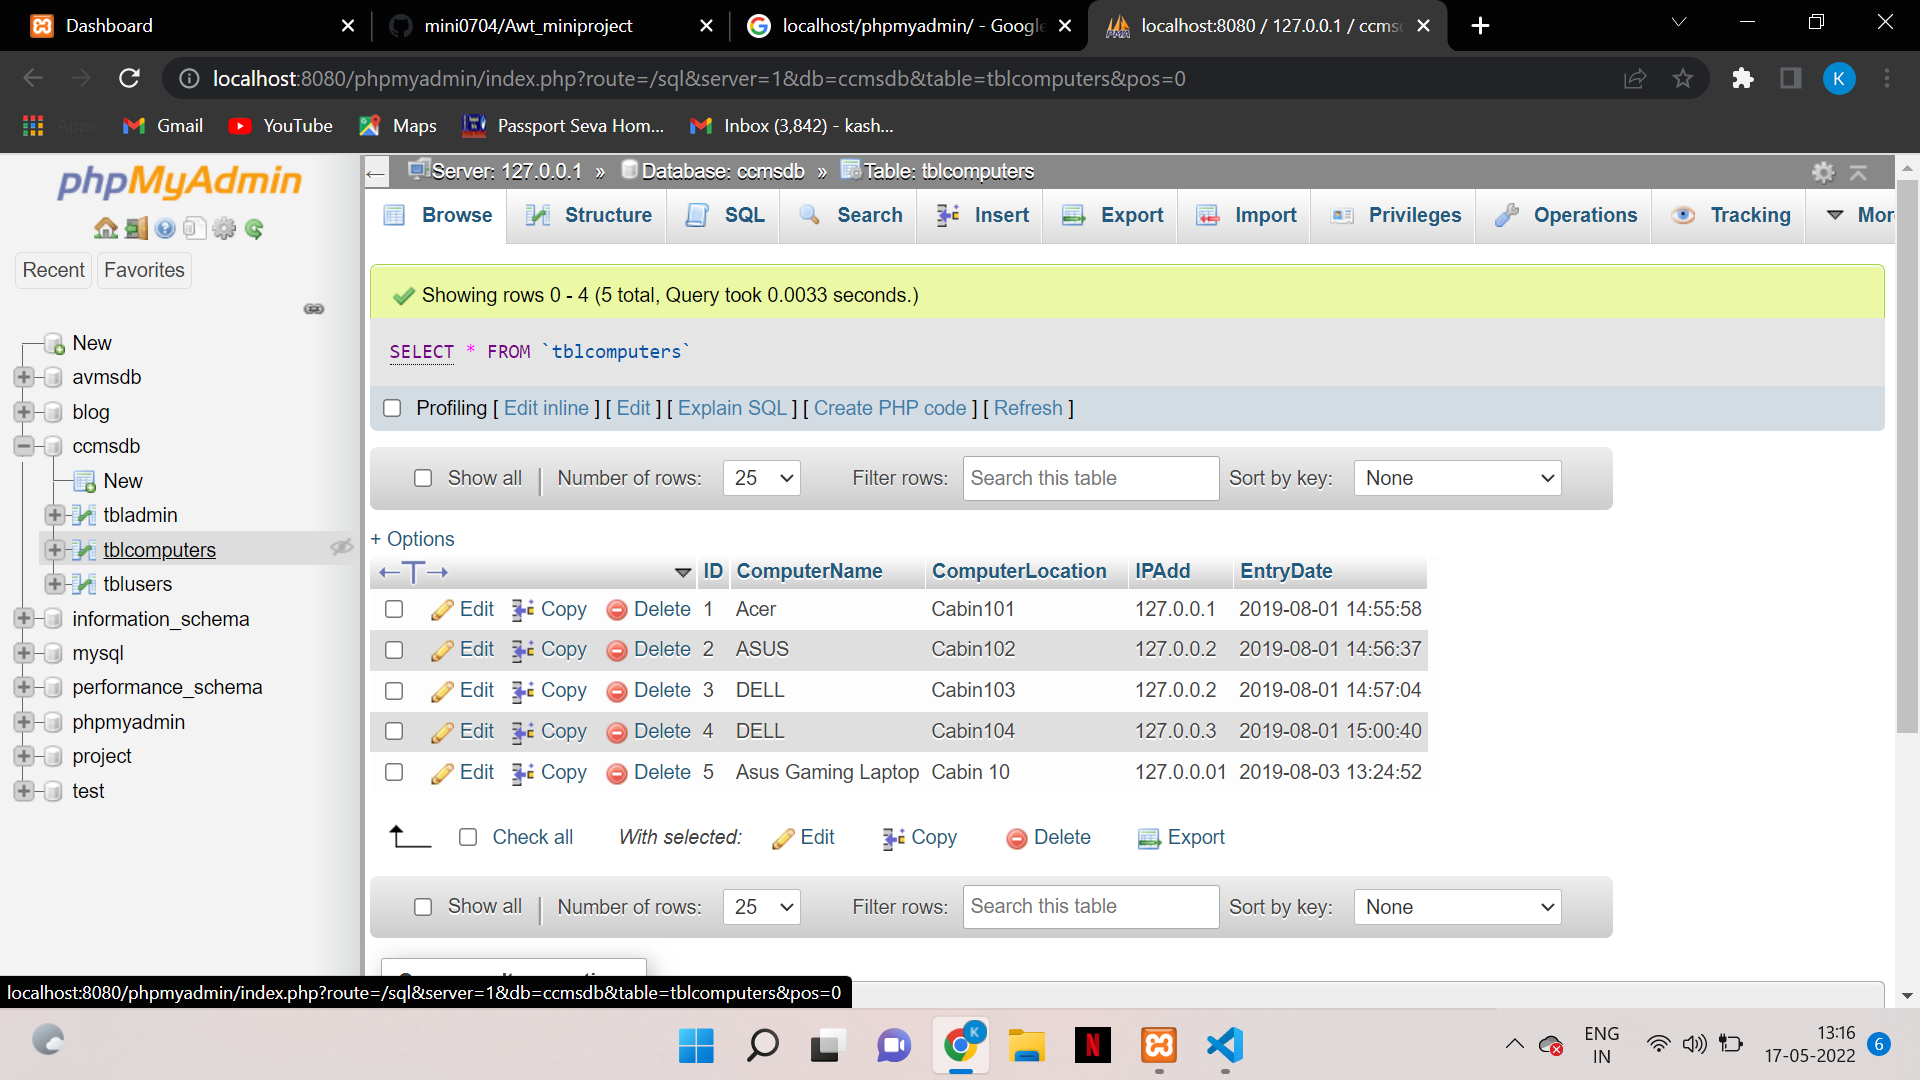The height and width of the screenshot is (1080, 1920).
Task: Enable the Profiling checkbox
Action: 392,408
